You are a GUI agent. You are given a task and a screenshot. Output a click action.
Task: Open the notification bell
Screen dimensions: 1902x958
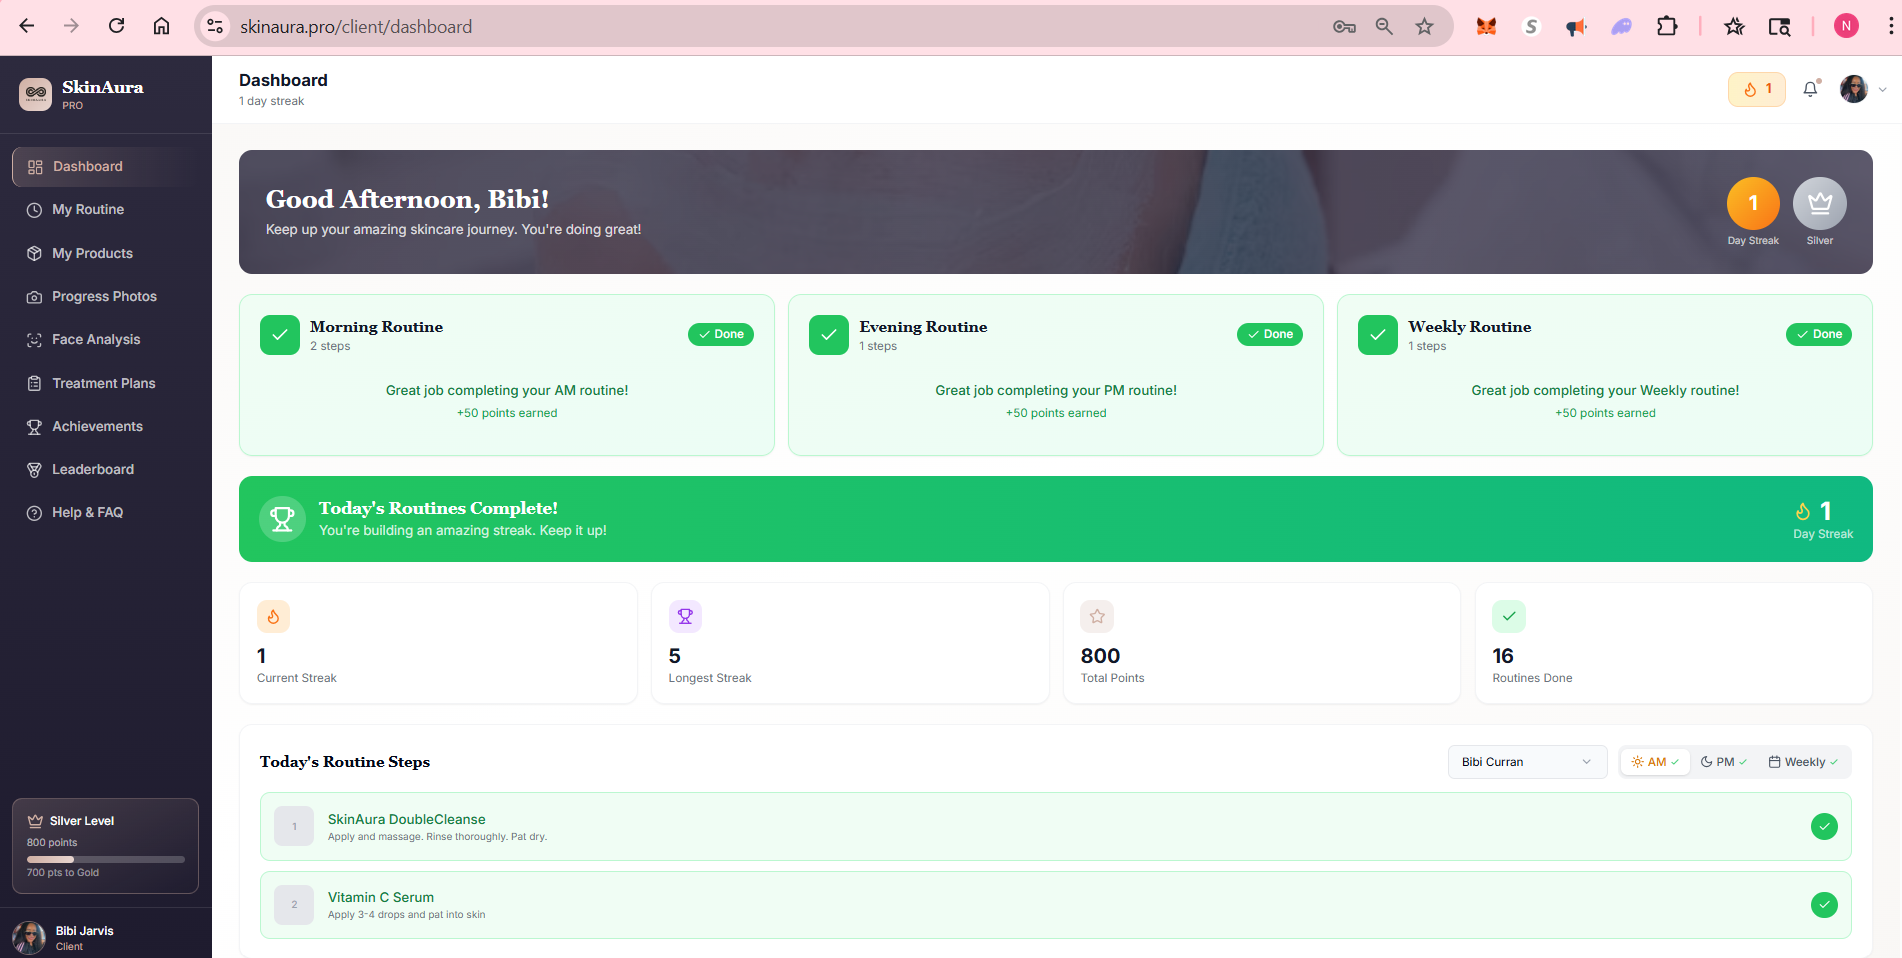tap(1809, 89)
